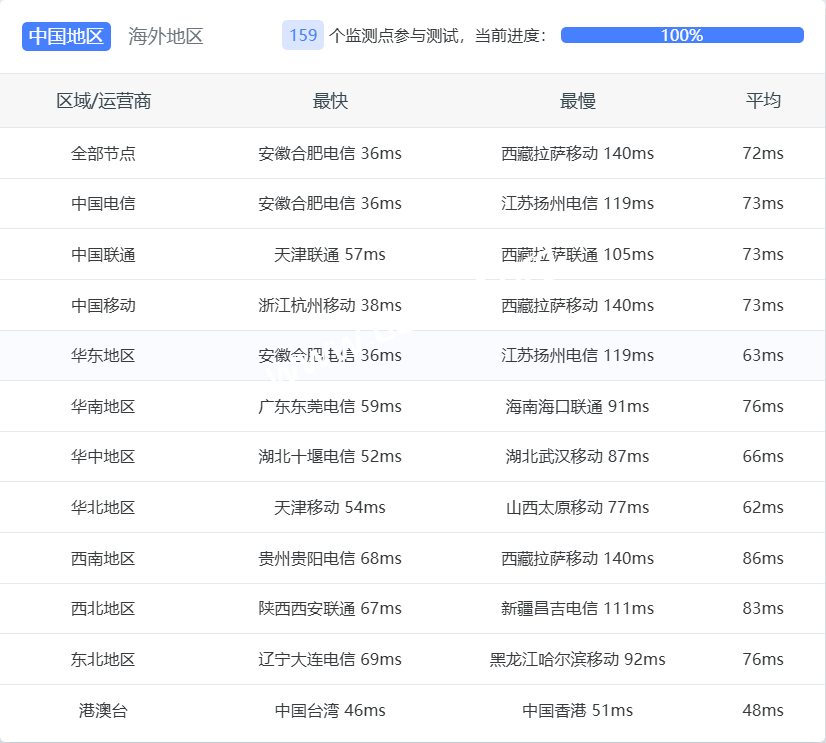Select the 全部节点 row label
826x743 pixels.
pyautogui.click(x=103, y=153)
